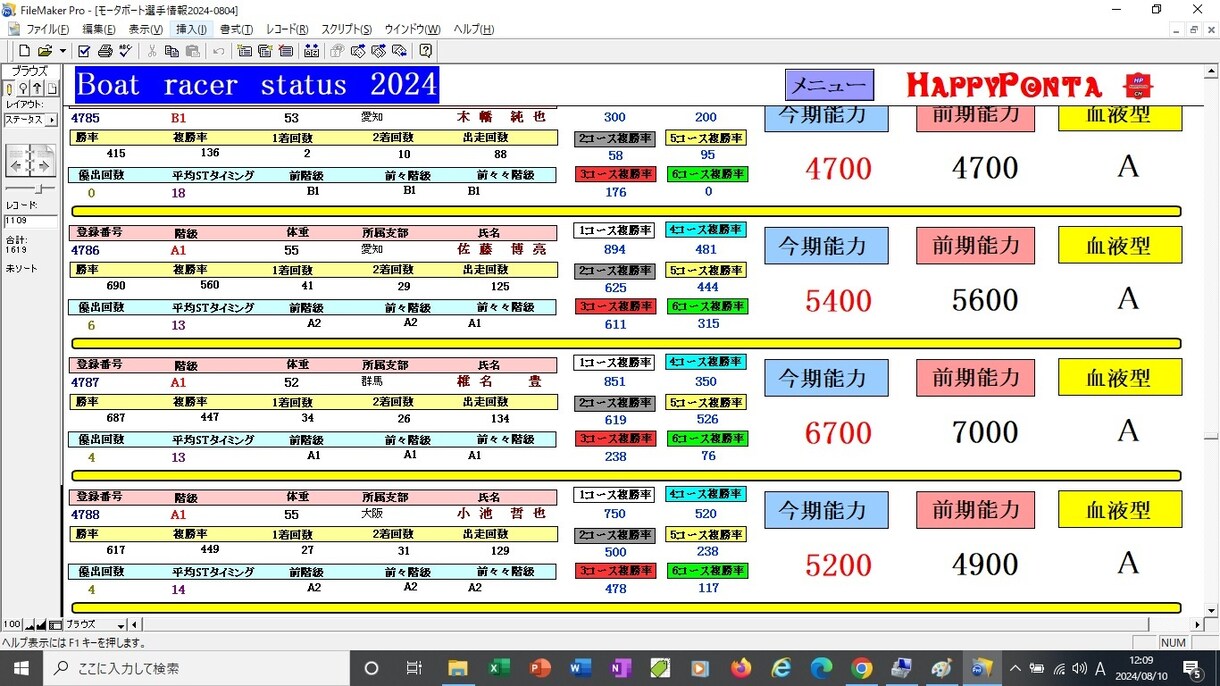Switch to Browse mode pencil icon
Viewport: 1220px width, 686px height.
(10, 89)
